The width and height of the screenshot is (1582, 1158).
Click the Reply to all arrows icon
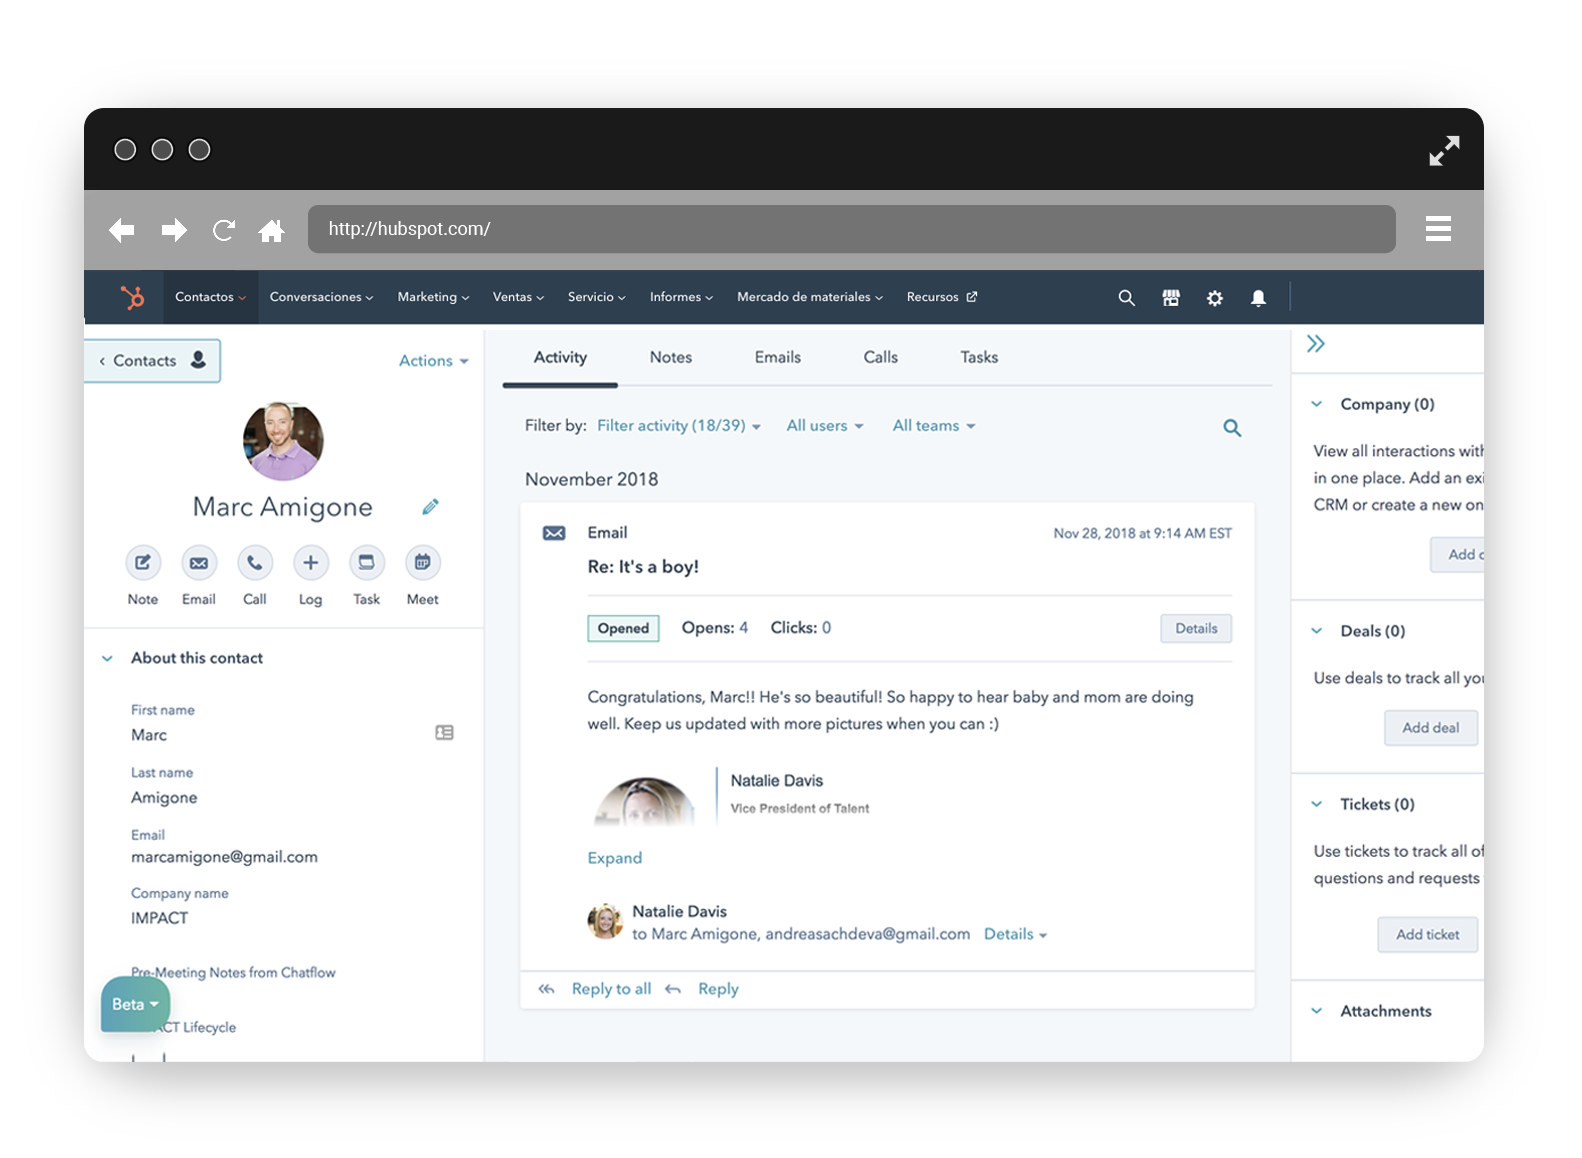[546, 989]
